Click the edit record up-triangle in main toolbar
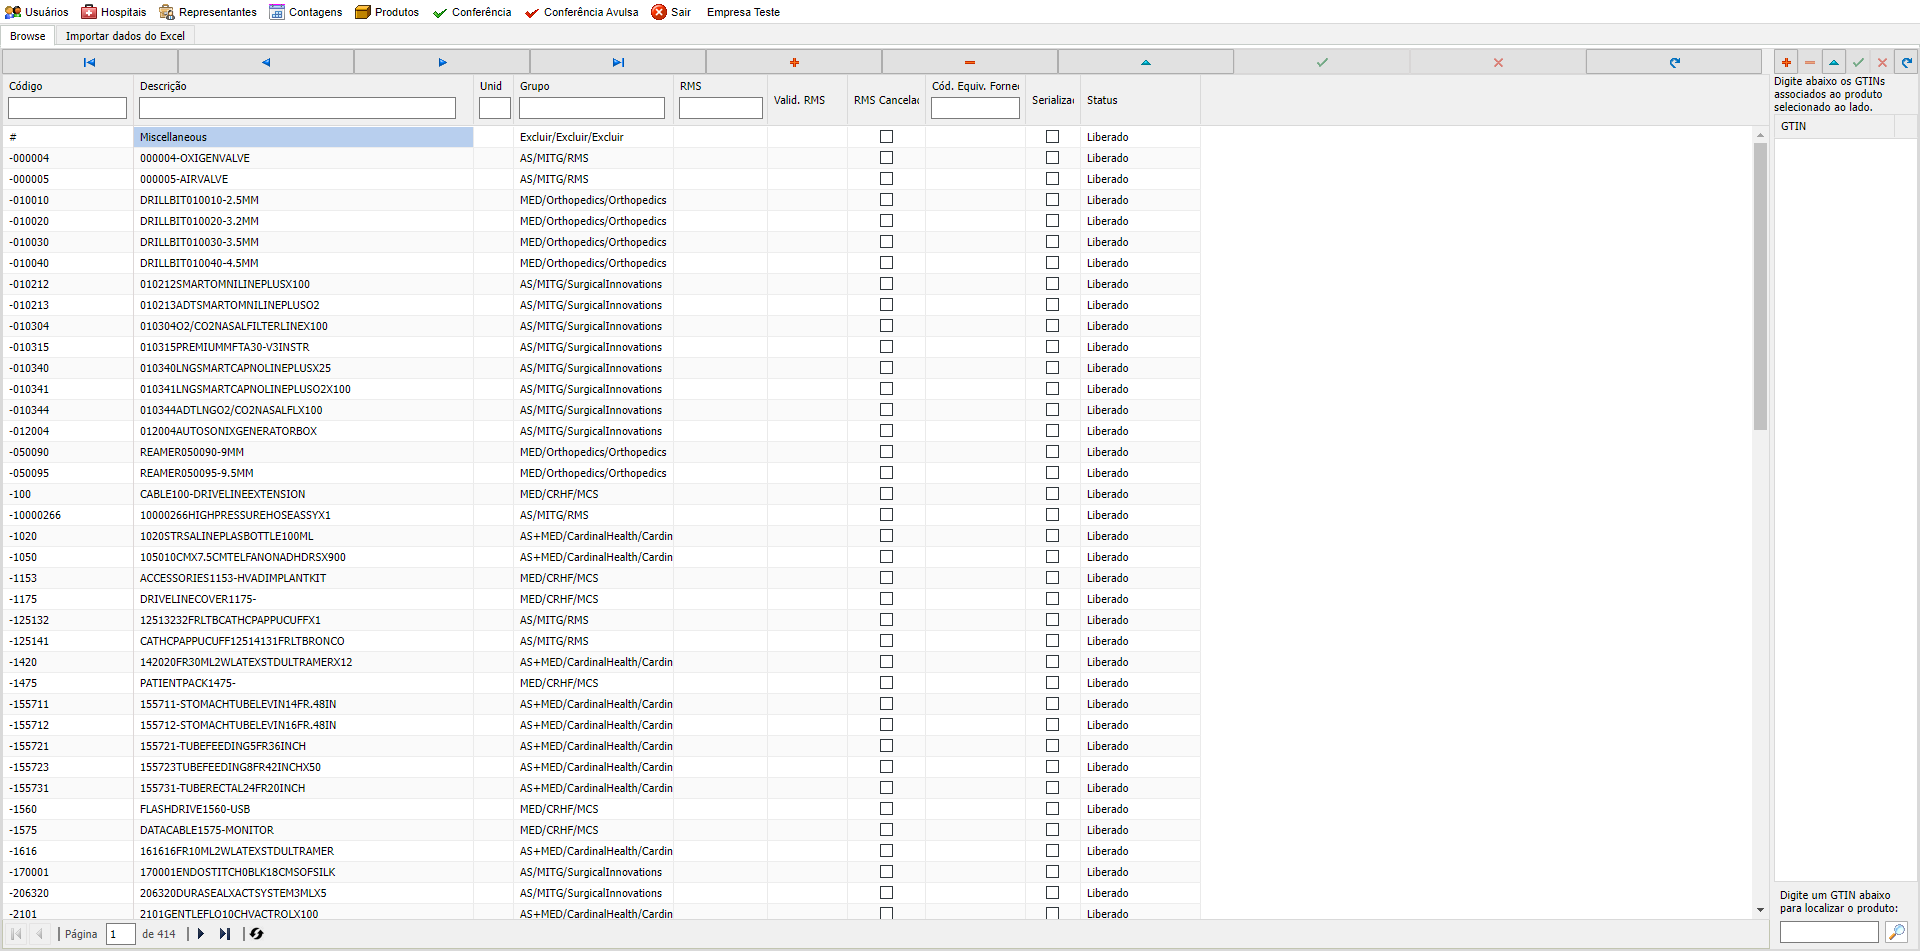 [x=1146, y=62]
